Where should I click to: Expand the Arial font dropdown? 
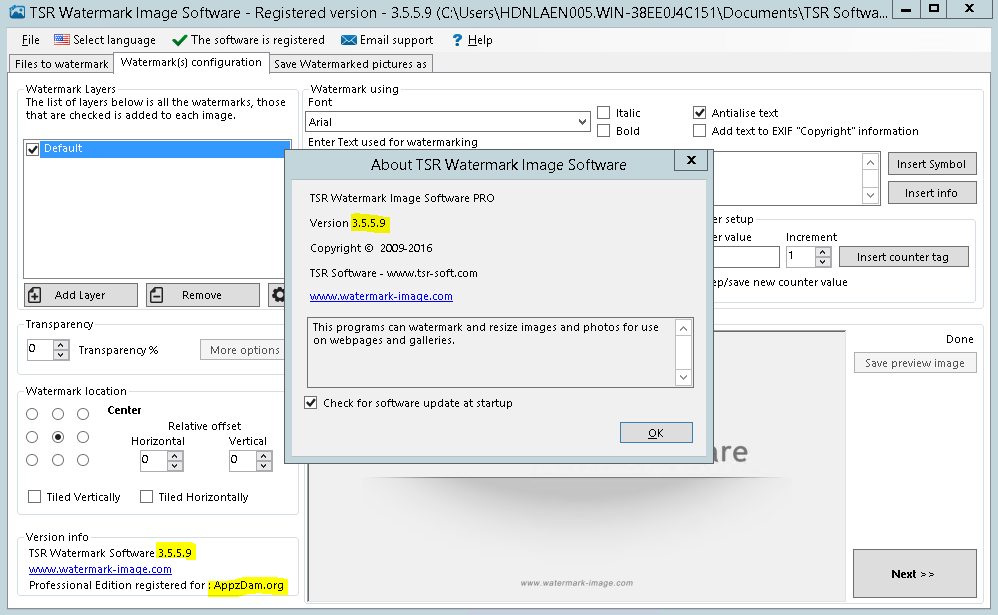pyautogui.click(x=582, y=122)
